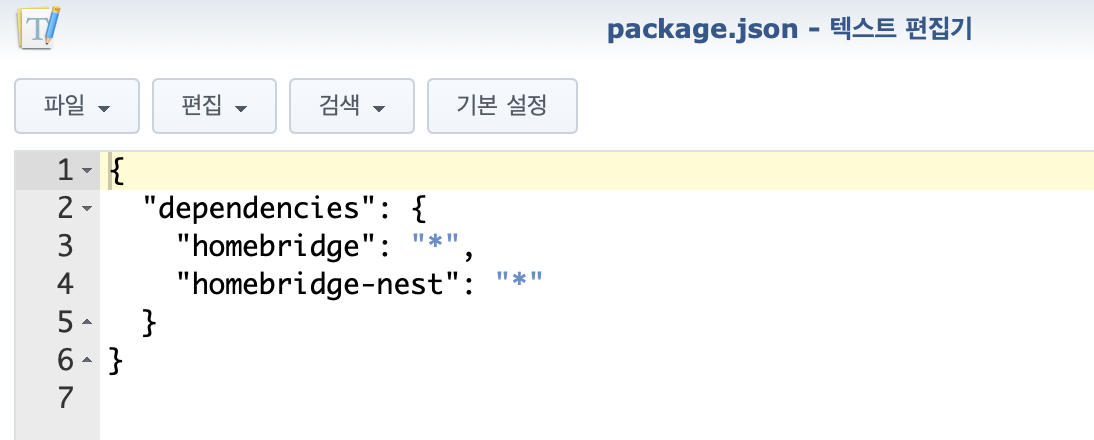Click line number 3 in the gutter
1094x440 pixels.
tap(66, 246)
